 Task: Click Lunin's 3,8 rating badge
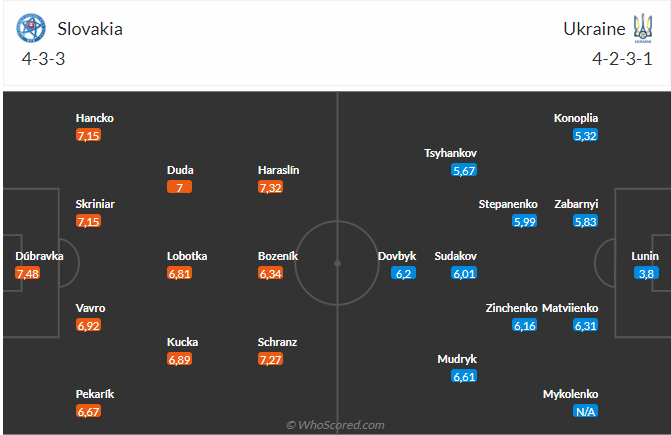(645, 273)
